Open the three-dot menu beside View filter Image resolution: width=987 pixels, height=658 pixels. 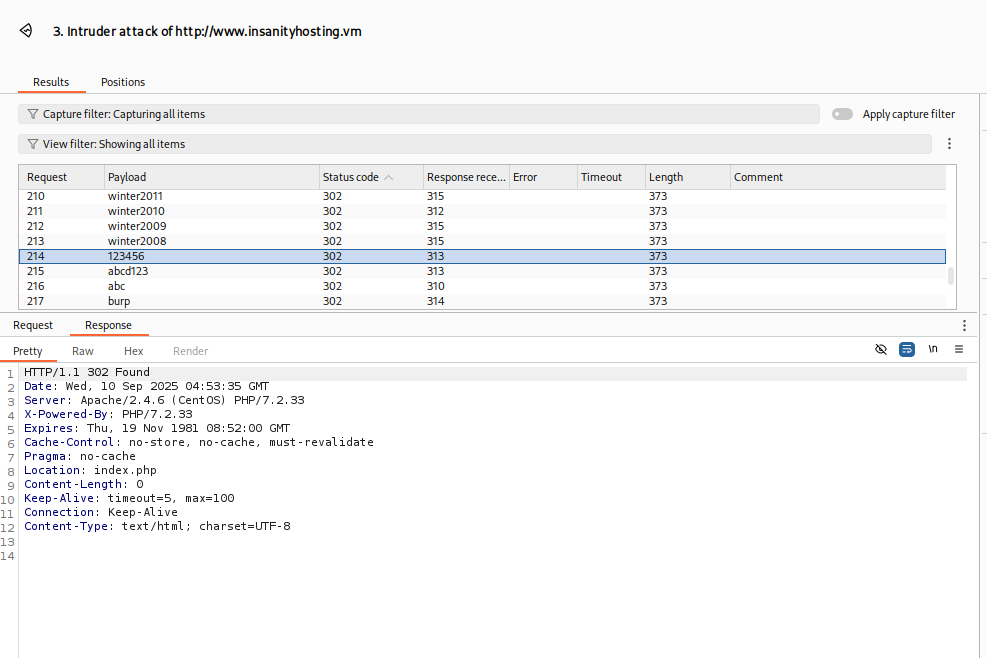coord(949,144)
